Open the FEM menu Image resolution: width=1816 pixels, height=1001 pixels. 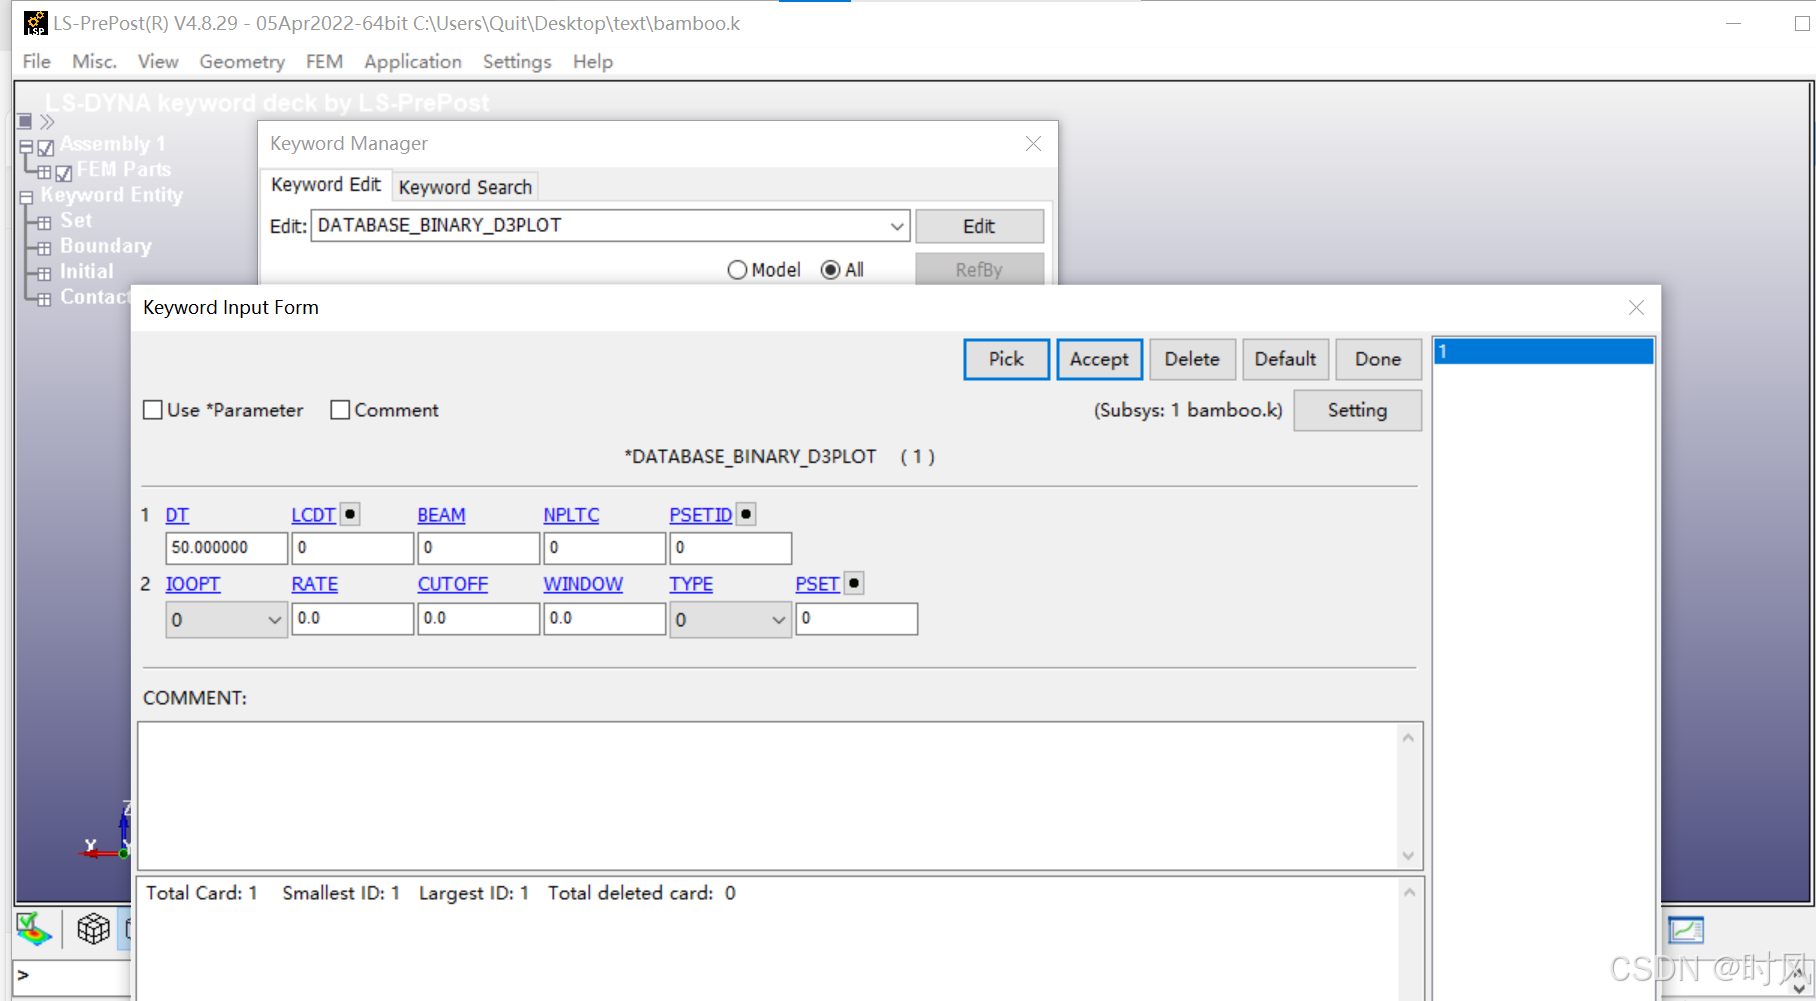pyautogui.click(x=324, y=62)
